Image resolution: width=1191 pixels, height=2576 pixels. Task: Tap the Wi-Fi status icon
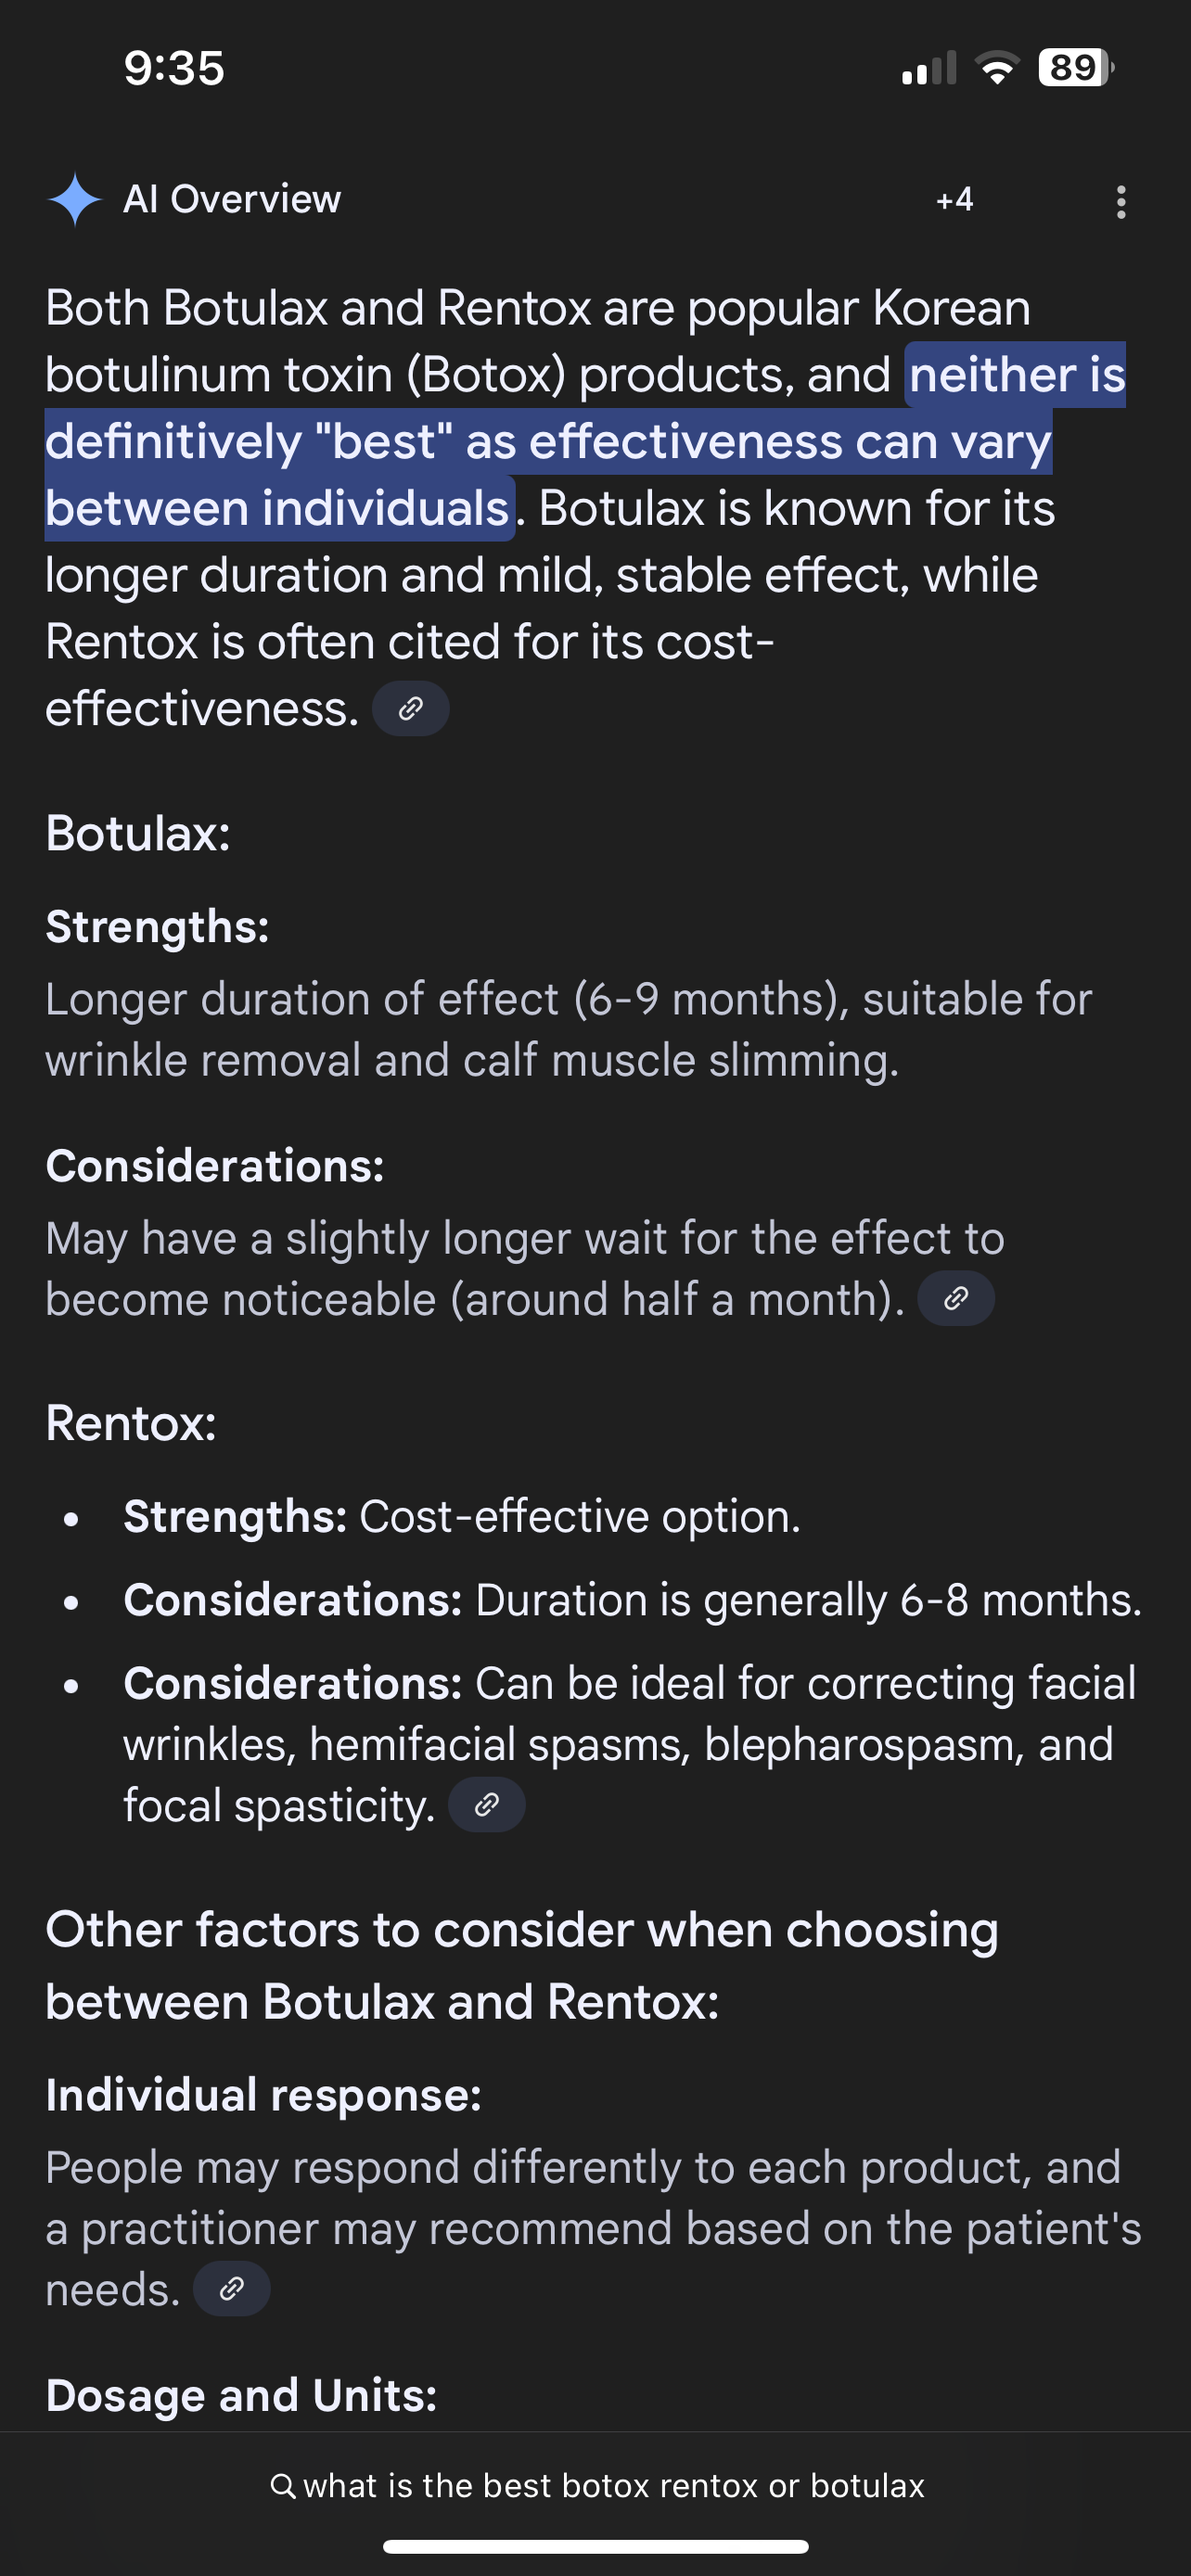click(x=996, y=68)
